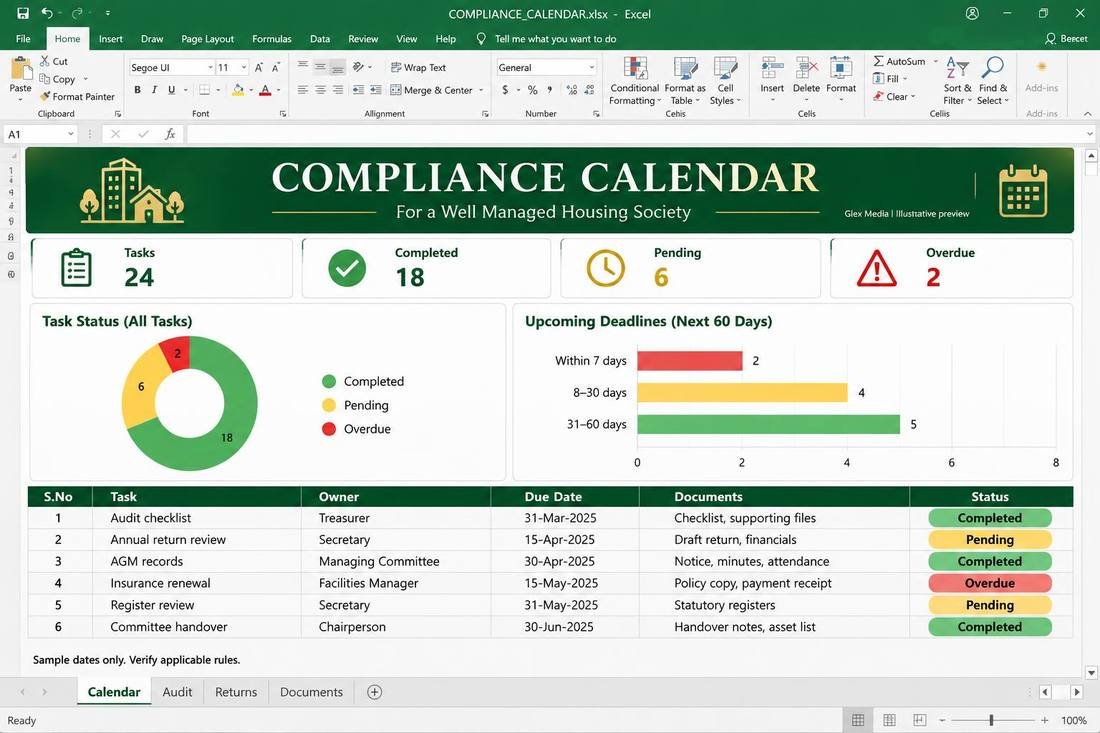1100x733 pixels.
Task: Click the Comma Style icon
Action: (x=549, y=90)
